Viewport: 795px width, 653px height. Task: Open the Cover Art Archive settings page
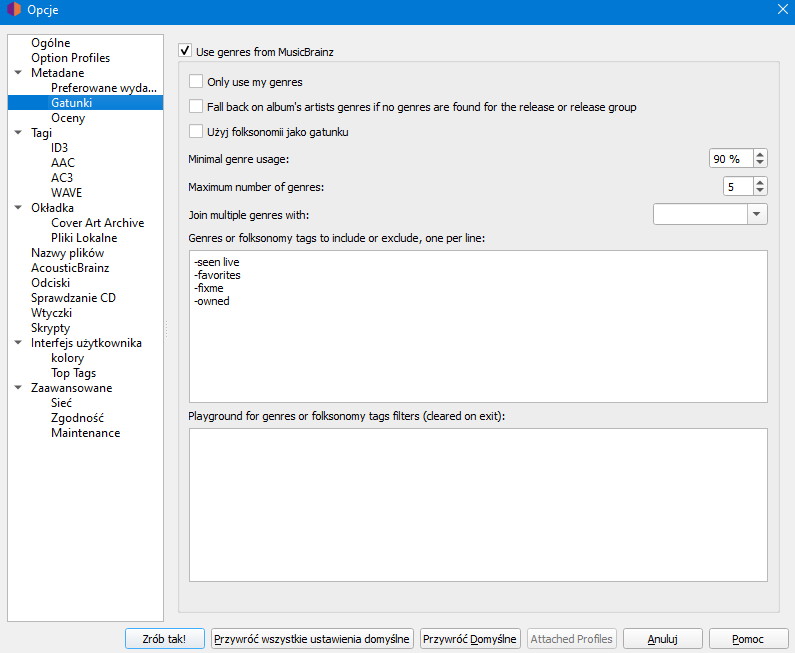pos(97,223)
